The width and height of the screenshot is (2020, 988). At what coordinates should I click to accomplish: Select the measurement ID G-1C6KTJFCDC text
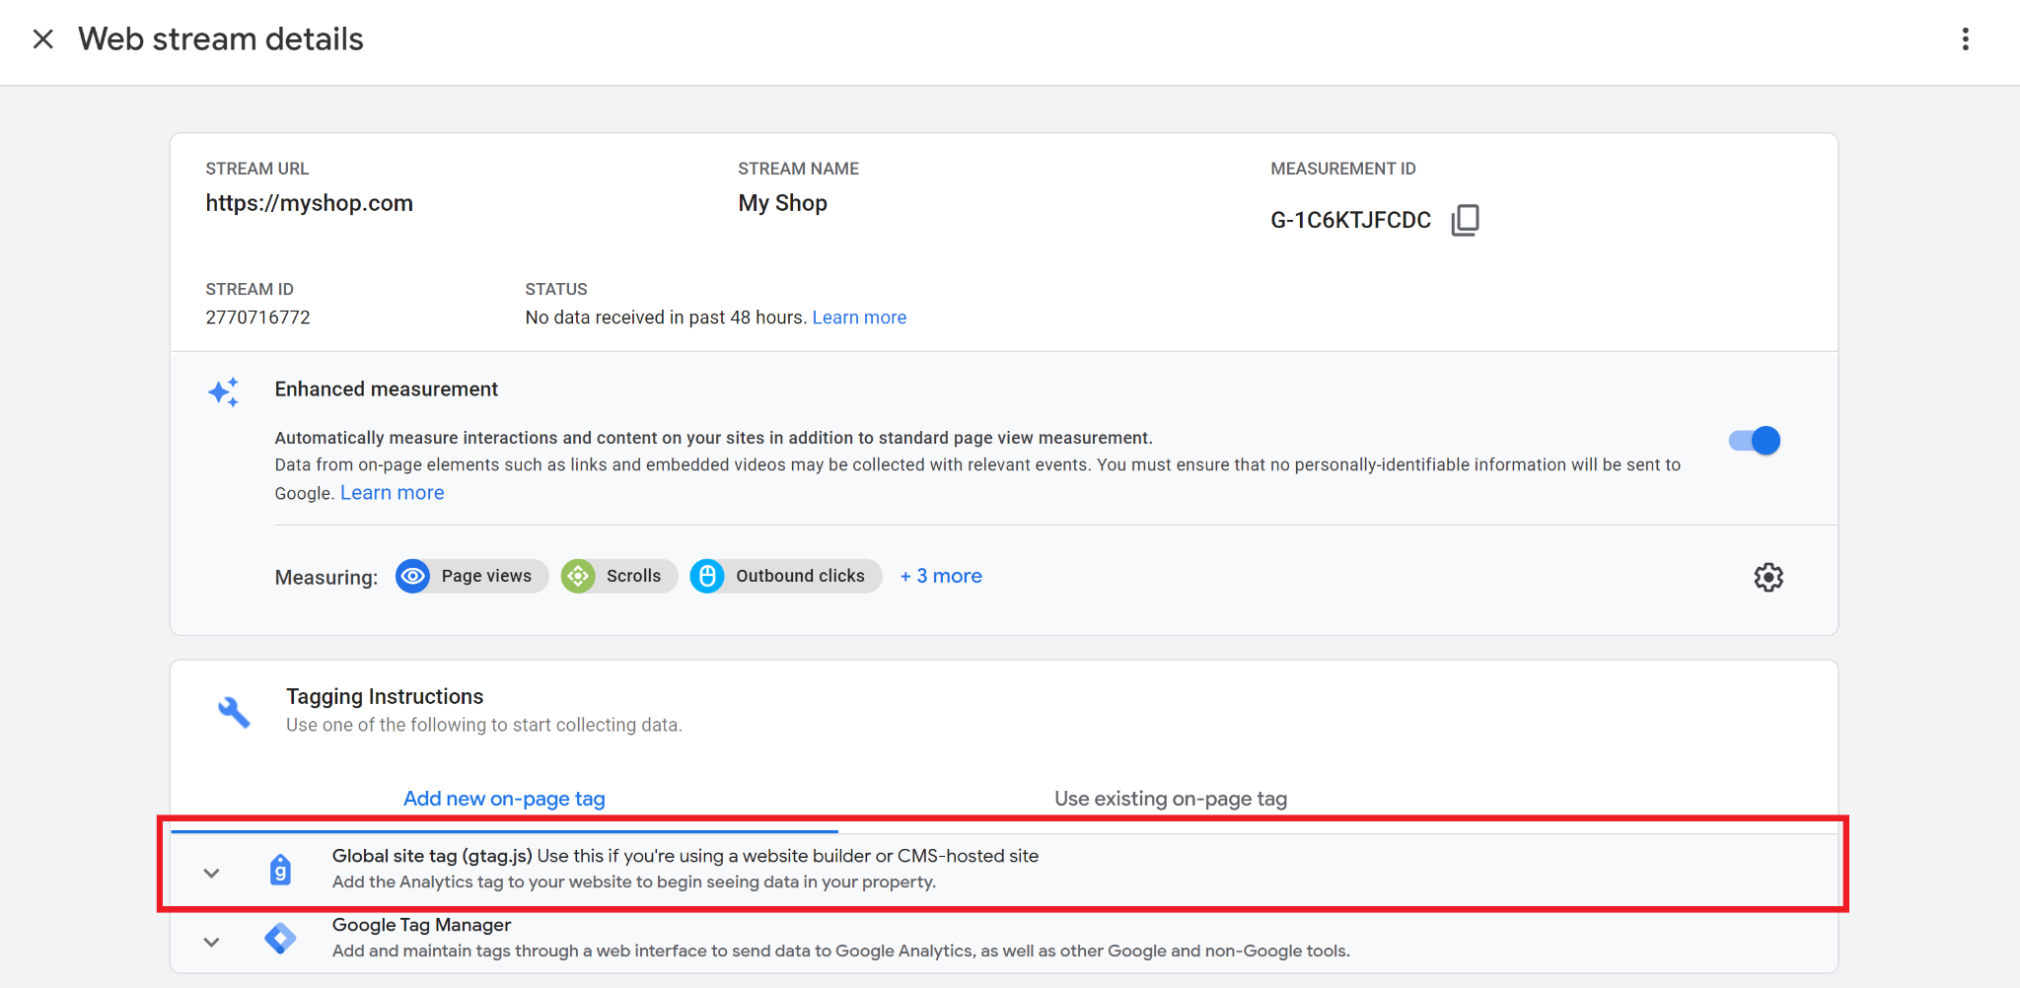(1351, 220)
